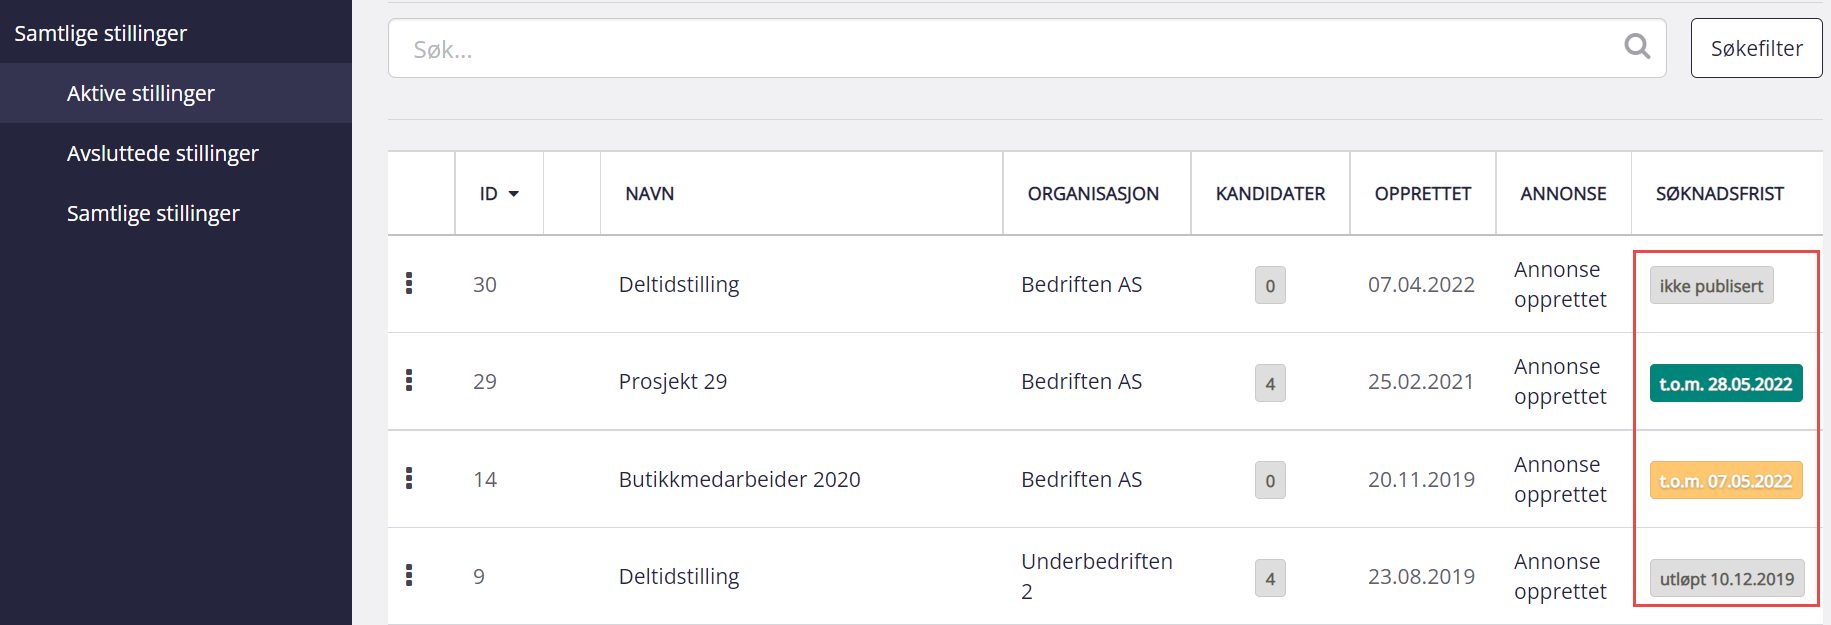This screenshot has height=625, width=1831.
Task: Open three-dot menu for Prosjekt 29
Action: (409, 380)
